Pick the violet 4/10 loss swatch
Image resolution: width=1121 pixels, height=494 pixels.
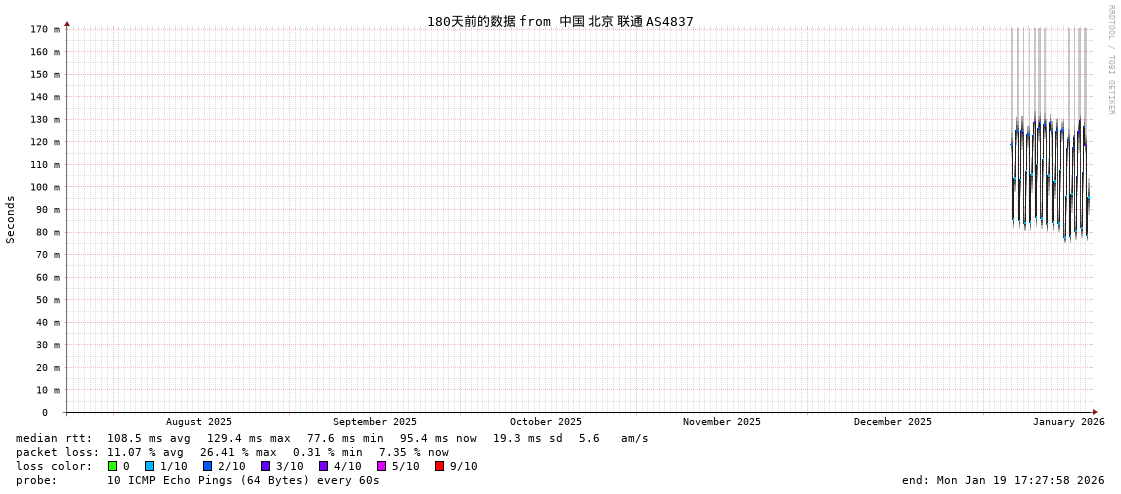point(324,466)
